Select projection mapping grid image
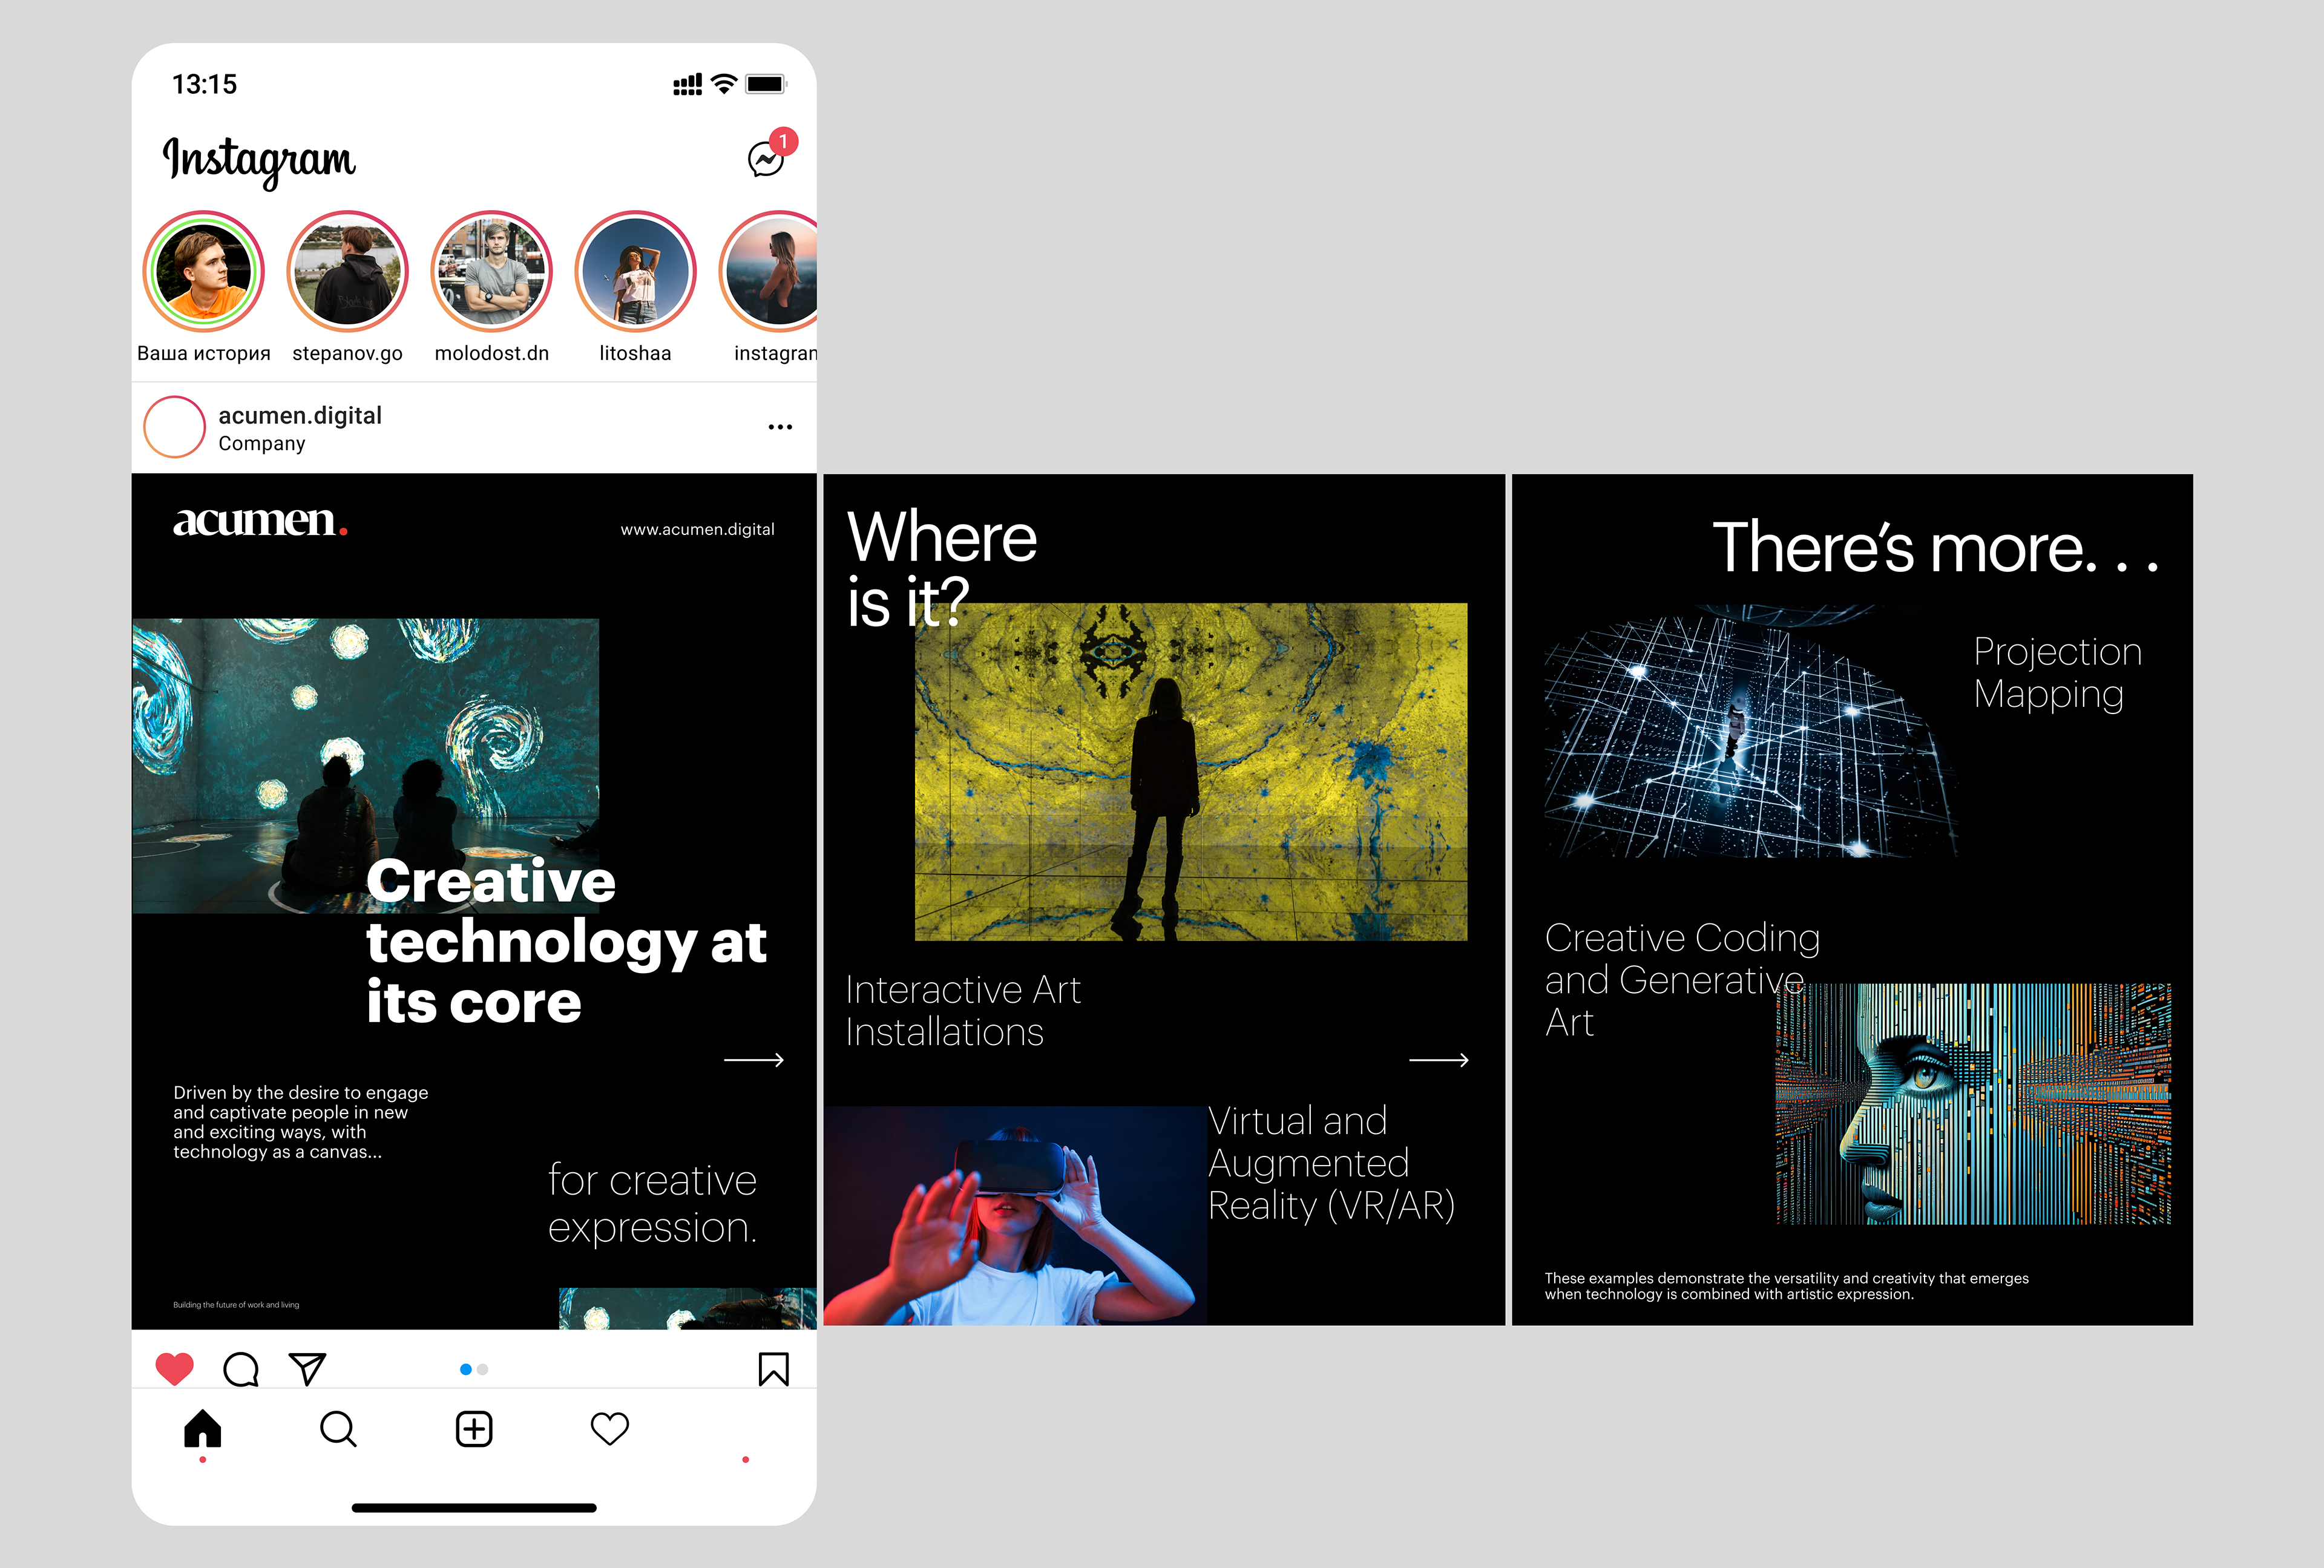This screenshot has height=1568, width=2324. tap(1750, 731)
